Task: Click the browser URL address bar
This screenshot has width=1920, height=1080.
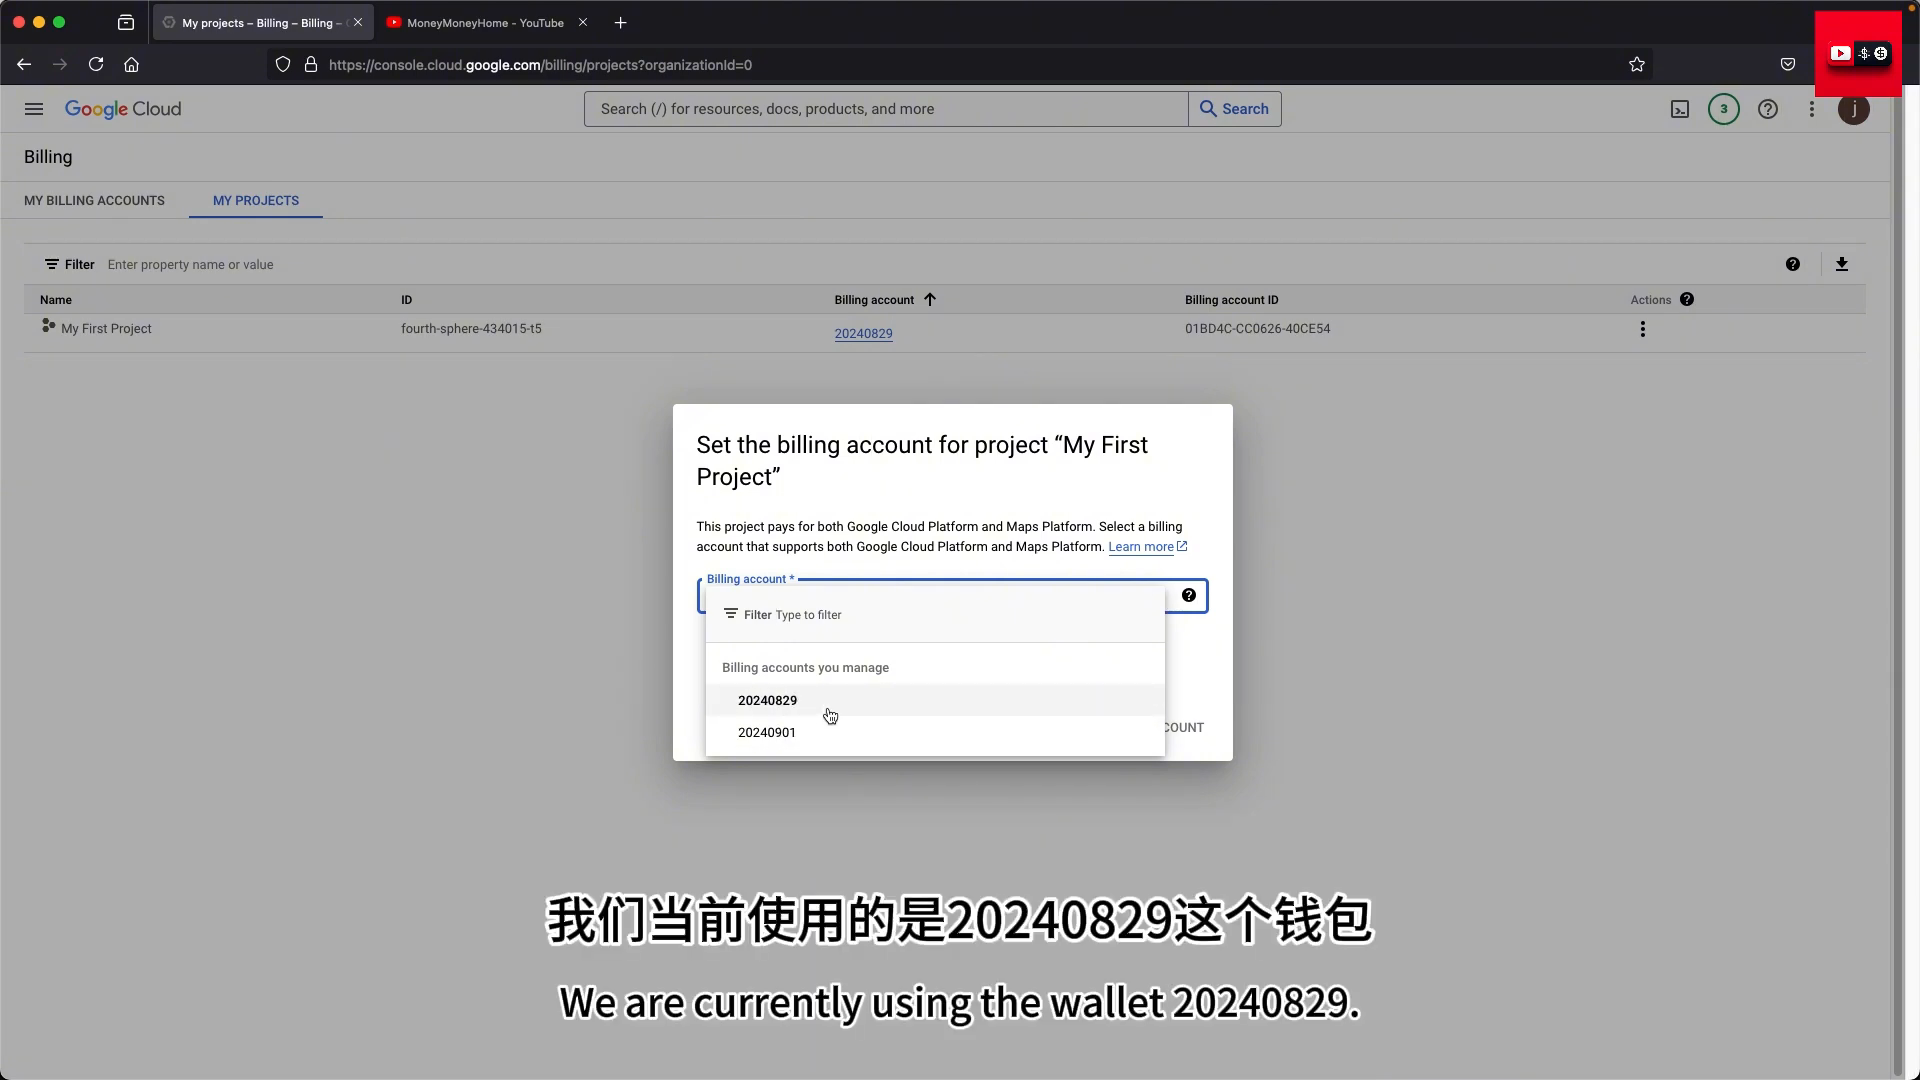Action: [960, 64]
